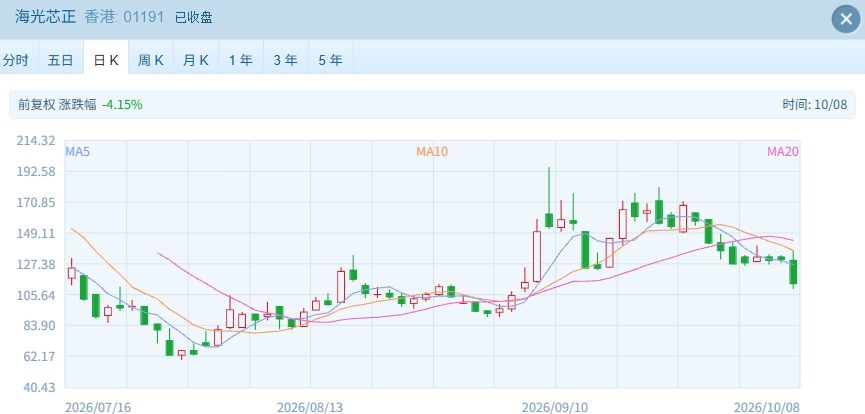Click the 已收盘 status text
865x414 pixels.
tap(194, 17)
